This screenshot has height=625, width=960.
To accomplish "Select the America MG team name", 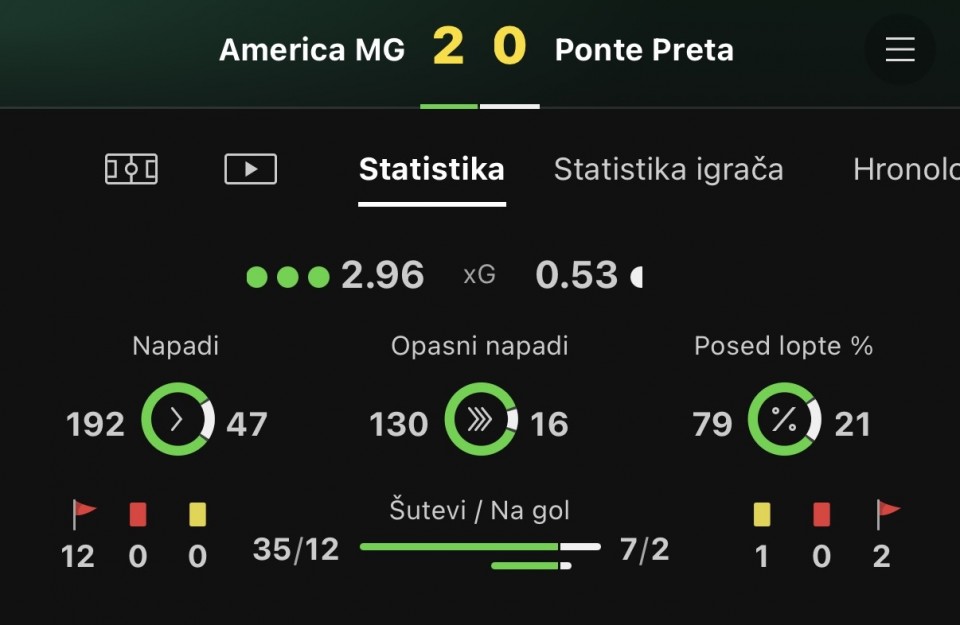I will pos(312,50).
